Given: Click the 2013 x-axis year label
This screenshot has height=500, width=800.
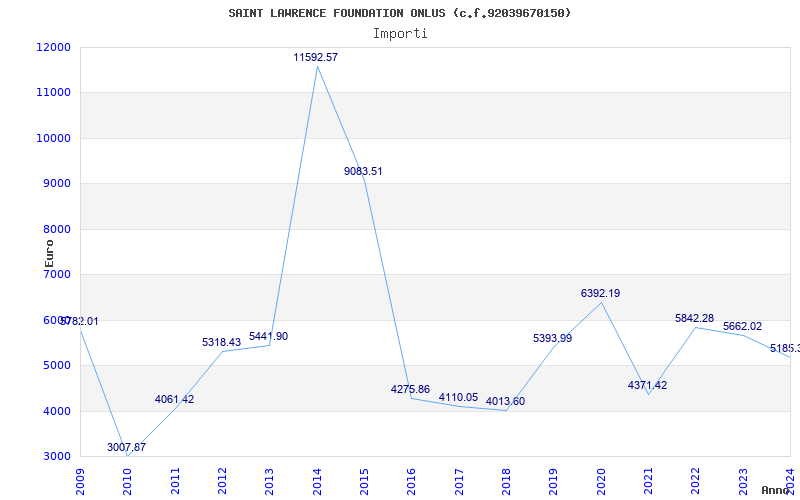Looking at the screenshot, I should coord(269,482).
